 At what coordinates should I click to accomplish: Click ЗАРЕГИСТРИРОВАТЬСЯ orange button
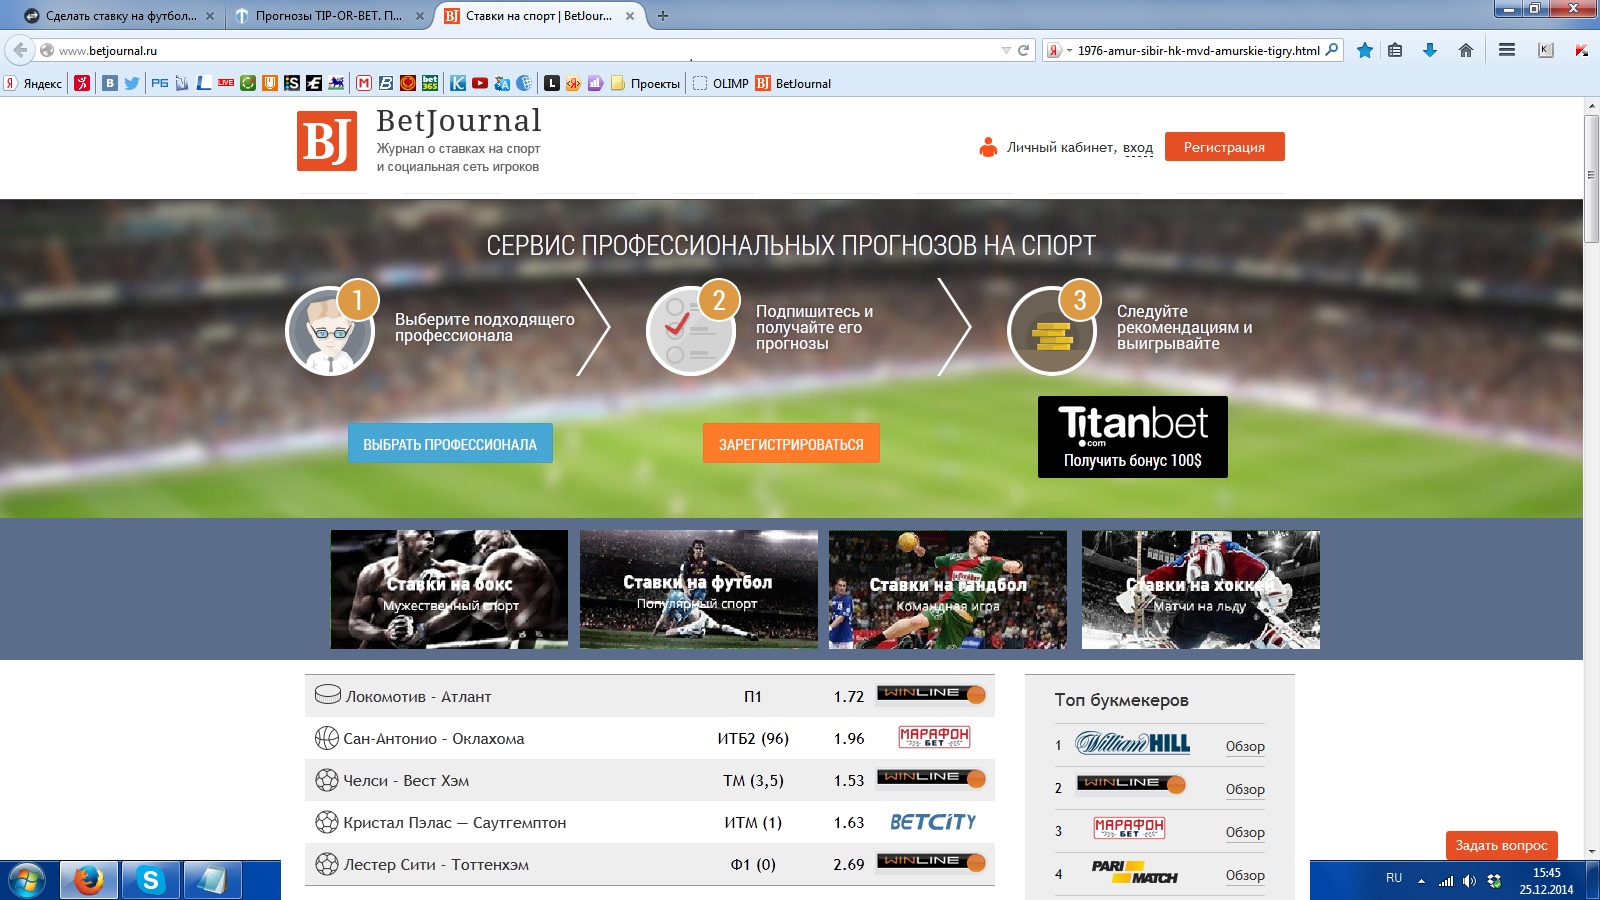tap(791, 444)
